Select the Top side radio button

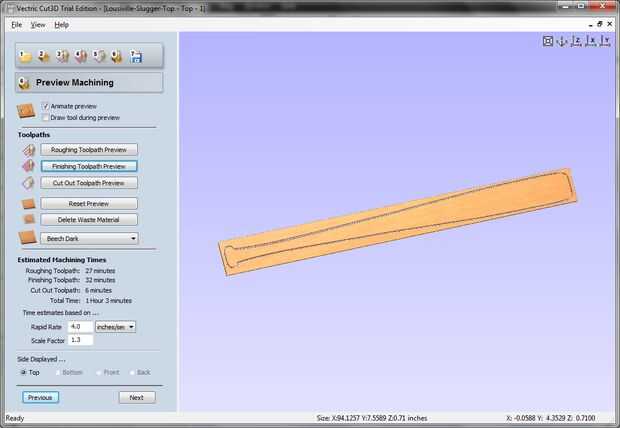(23, 372)
